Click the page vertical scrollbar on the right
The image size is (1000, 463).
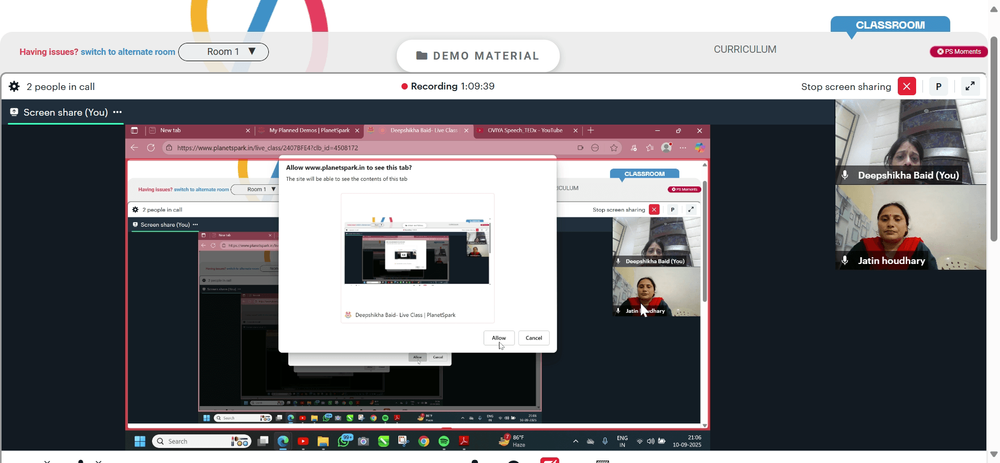point(994,137)
